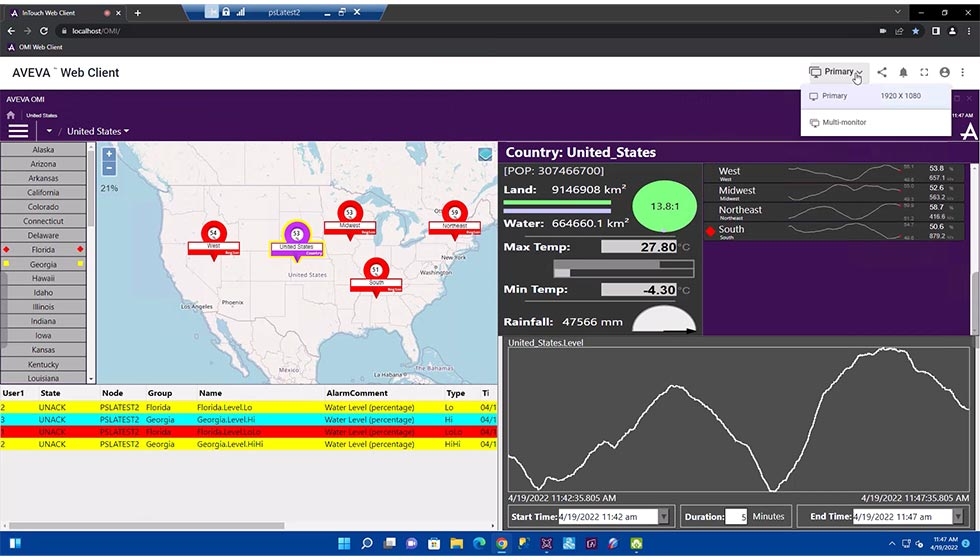Select the West region map marker

tap(213, 233)
